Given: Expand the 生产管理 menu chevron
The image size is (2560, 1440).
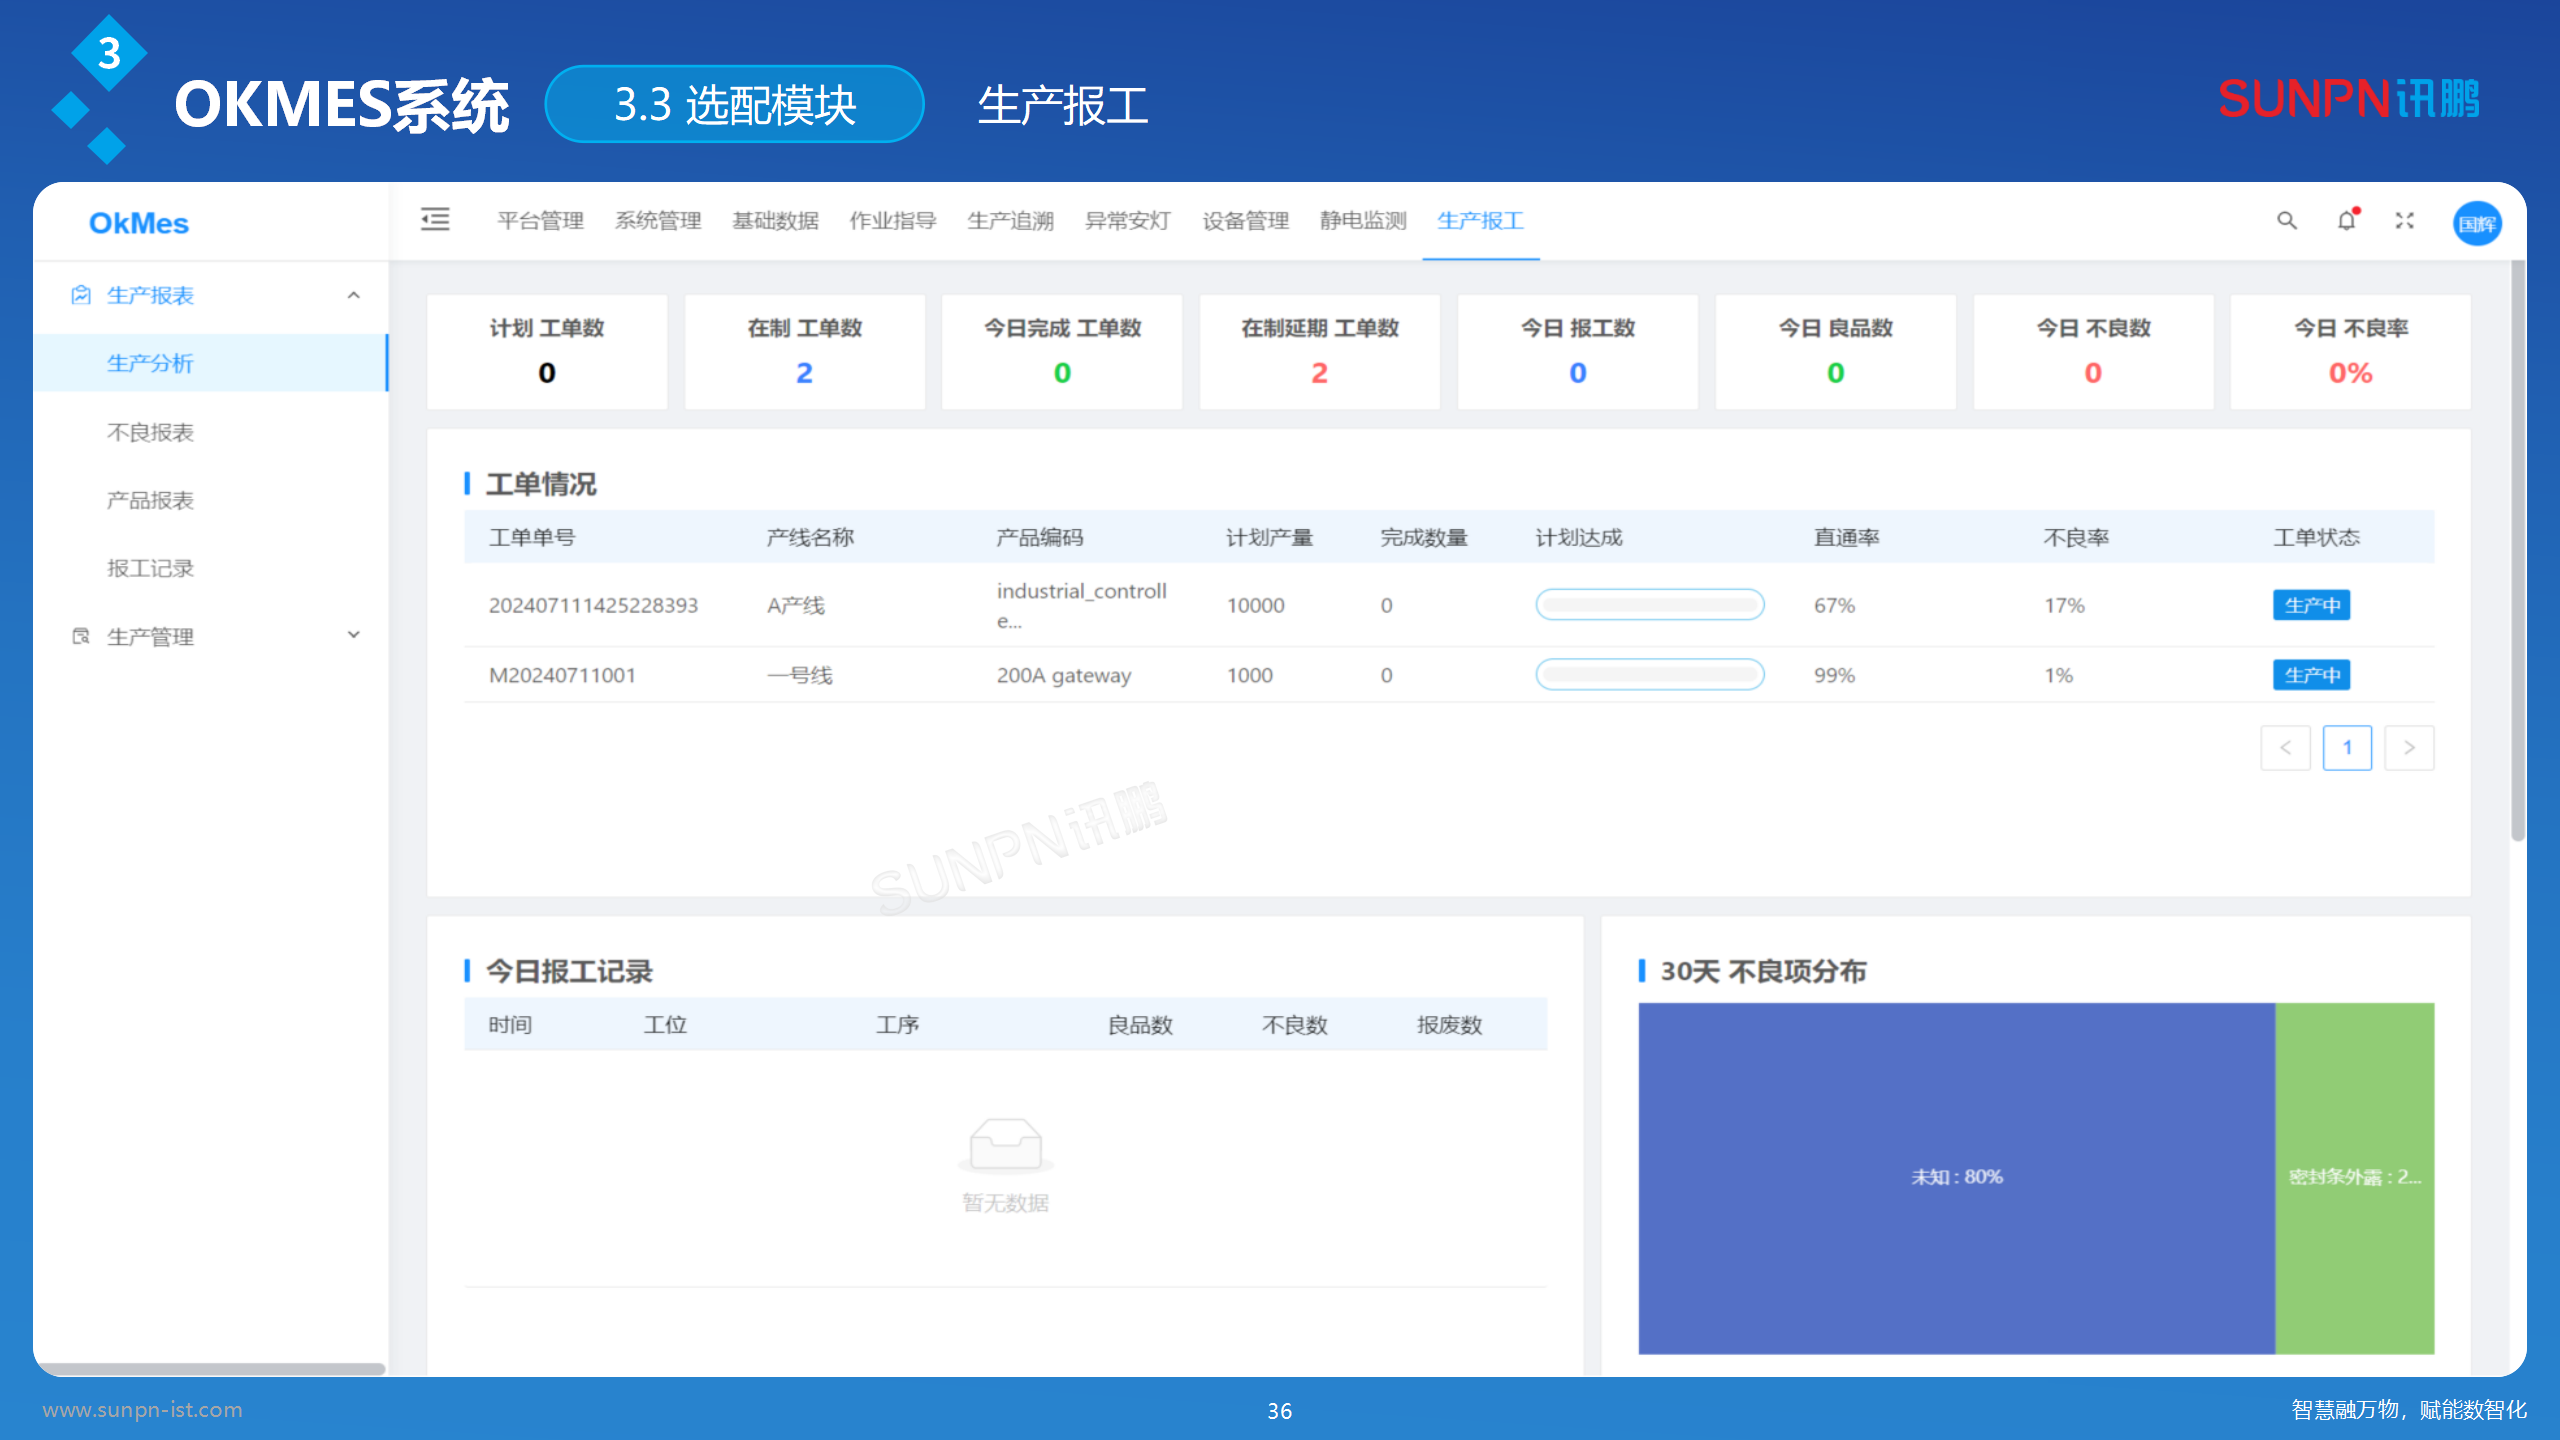Looking at the screenshot, I should click(x=353, y=635).
